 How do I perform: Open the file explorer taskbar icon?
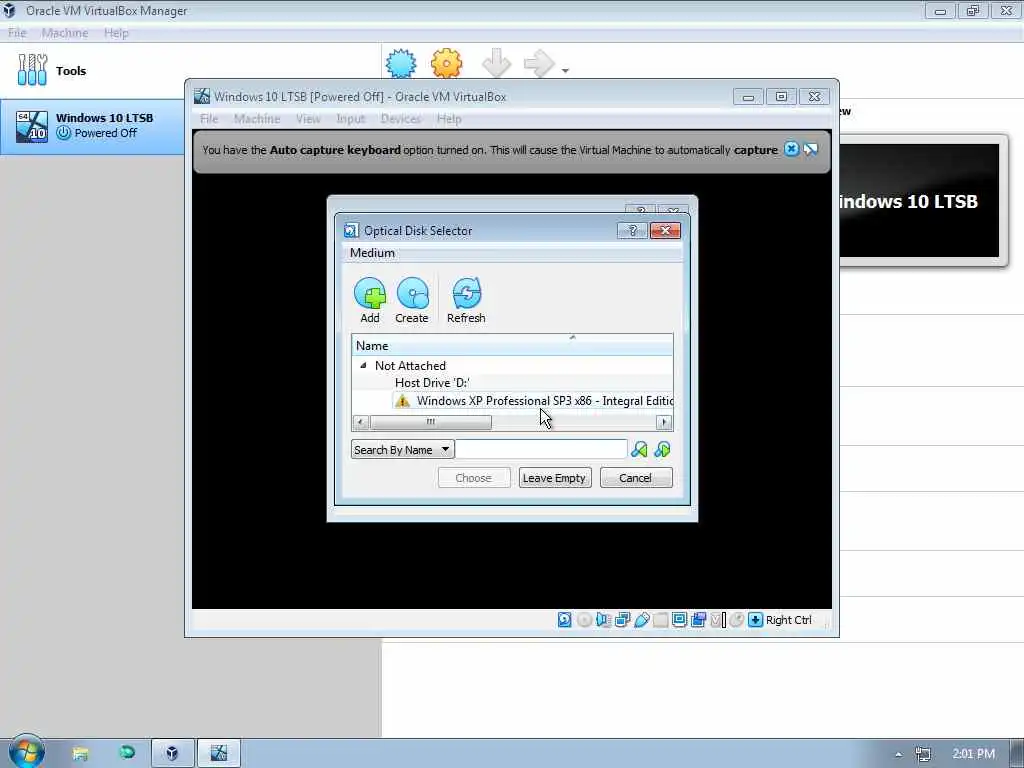80,754
